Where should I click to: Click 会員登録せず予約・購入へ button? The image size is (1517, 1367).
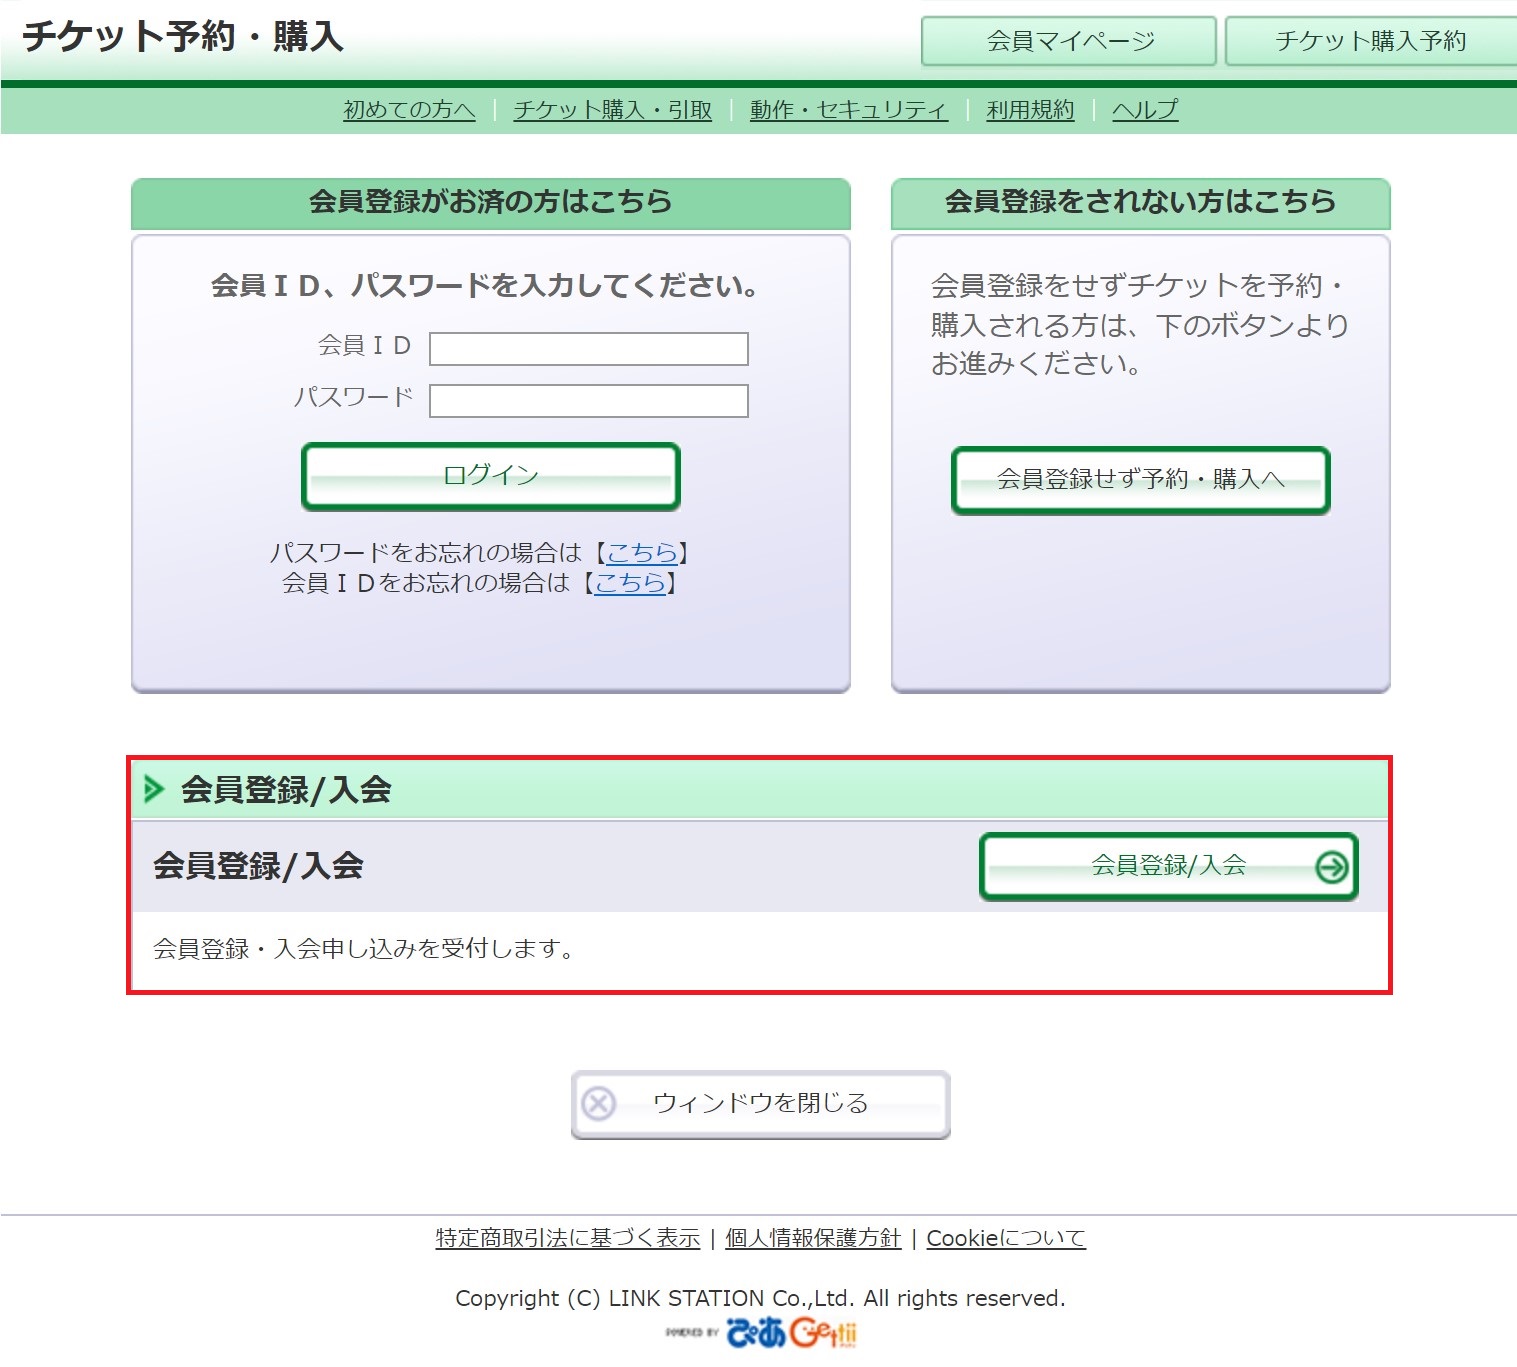1140,480
